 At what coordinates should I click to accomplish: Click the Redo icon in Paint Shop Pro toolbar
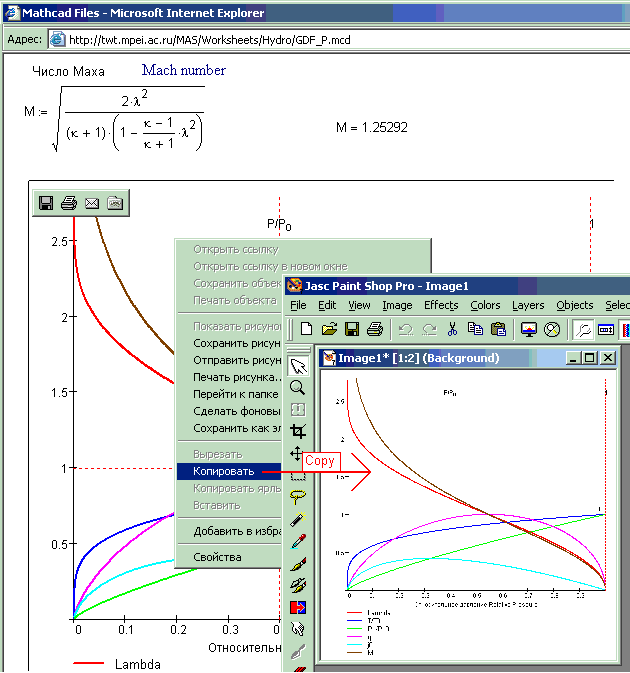click(x=429, y=329)
